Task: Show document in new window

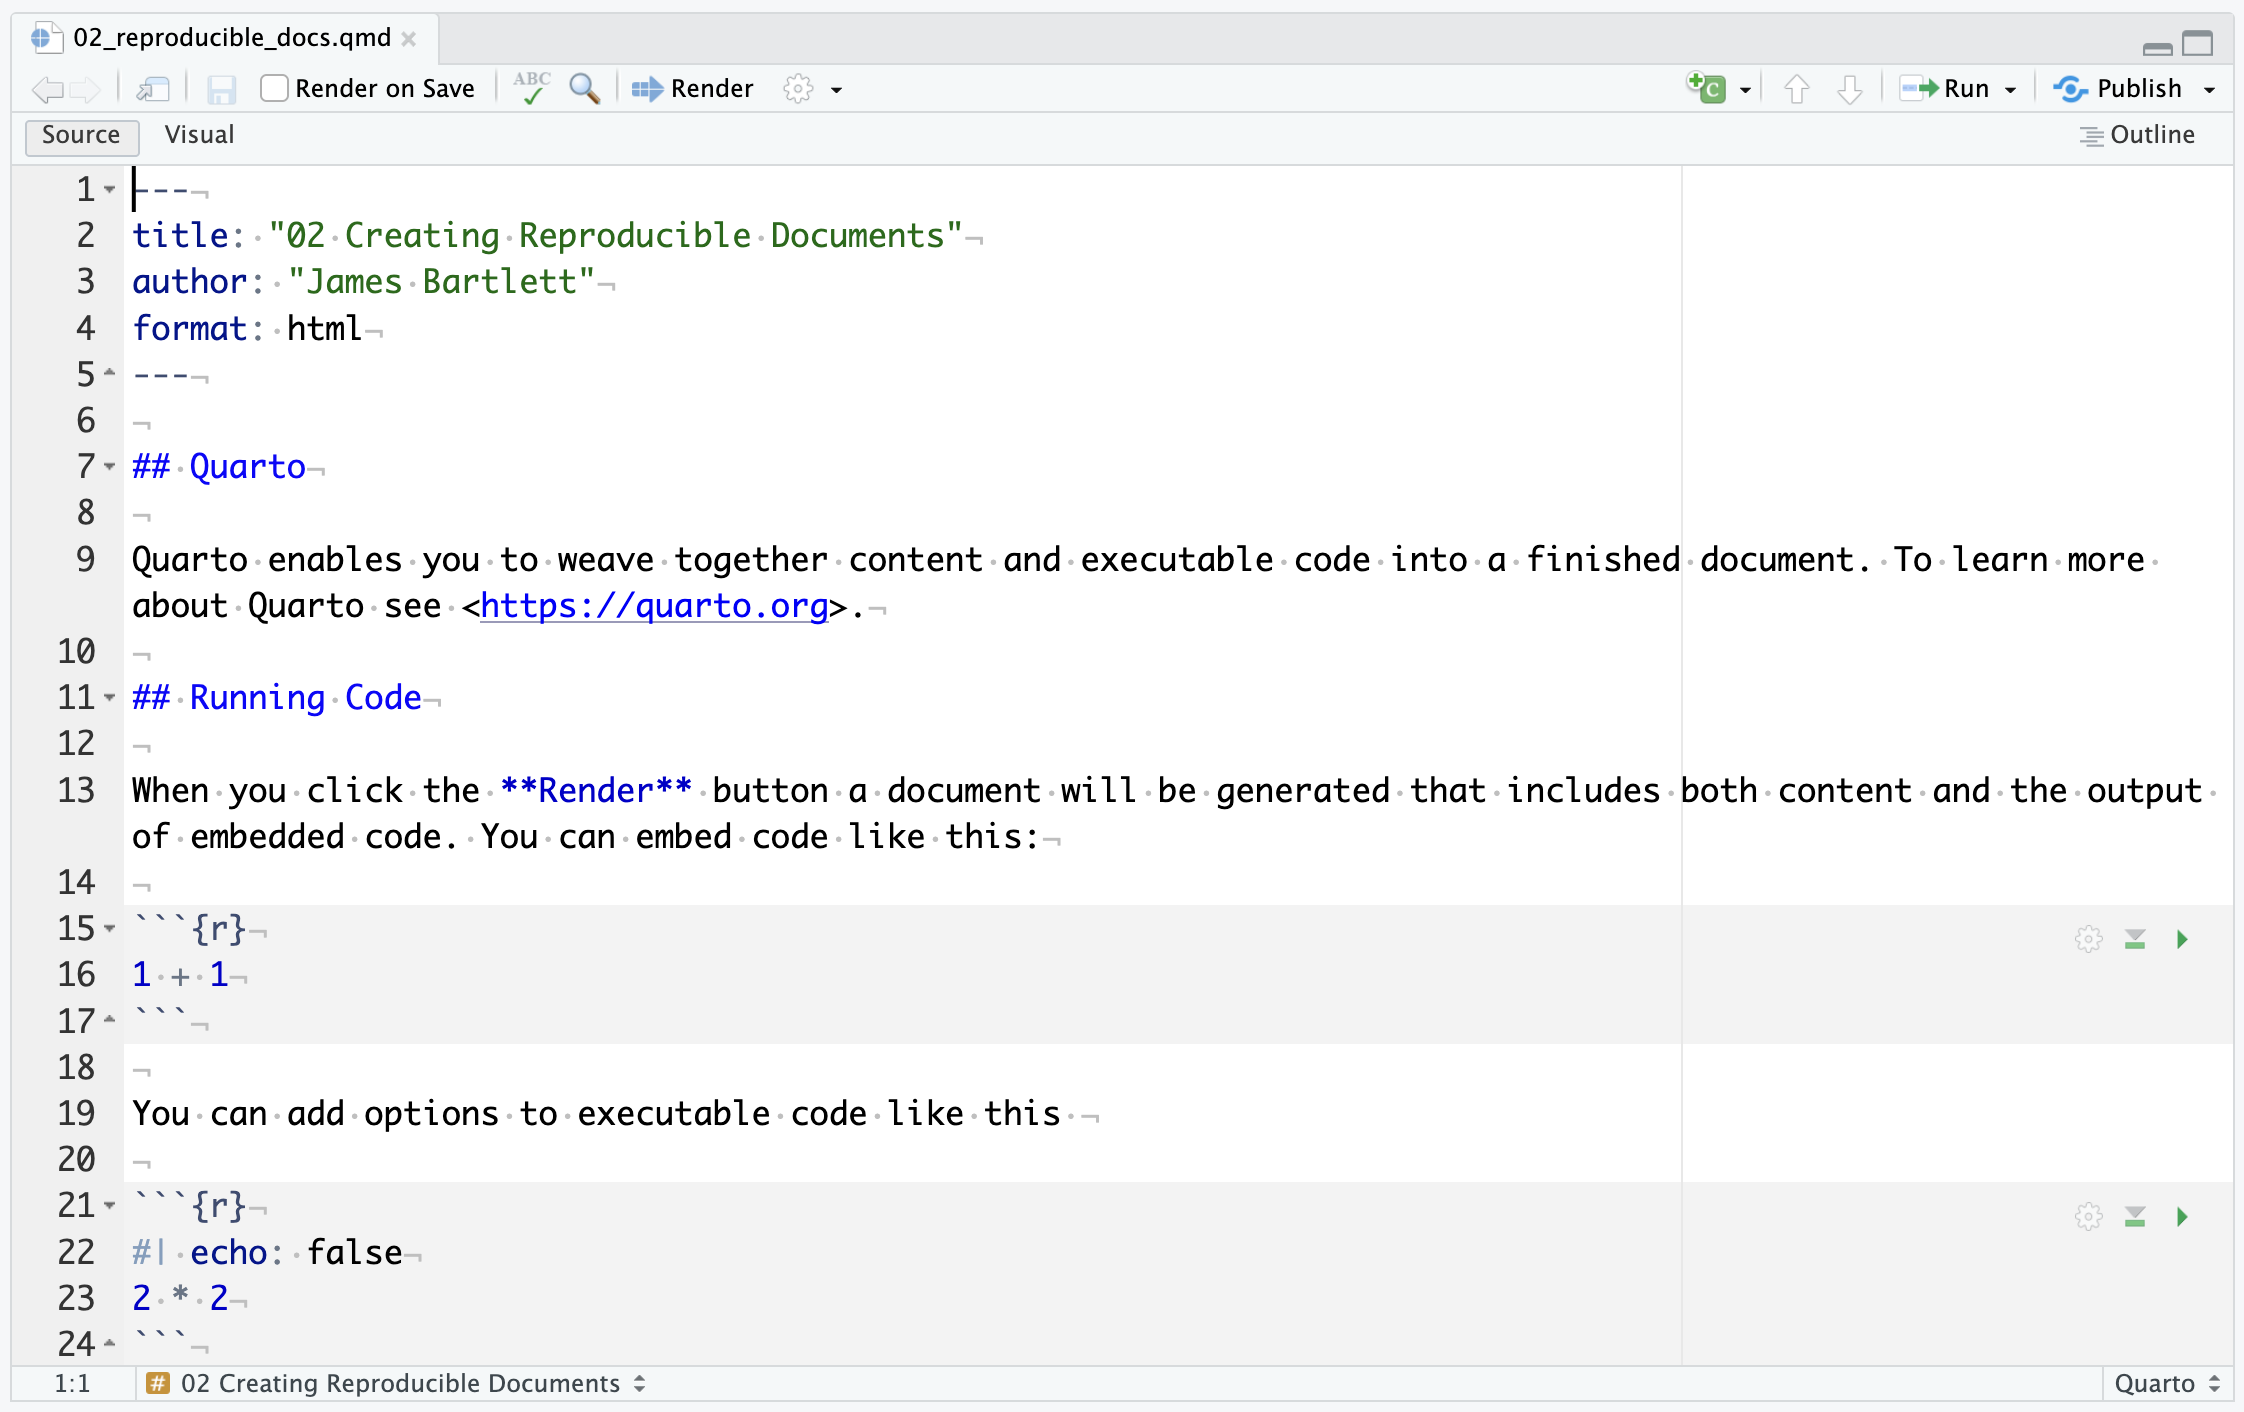Action: pos(153,89)
